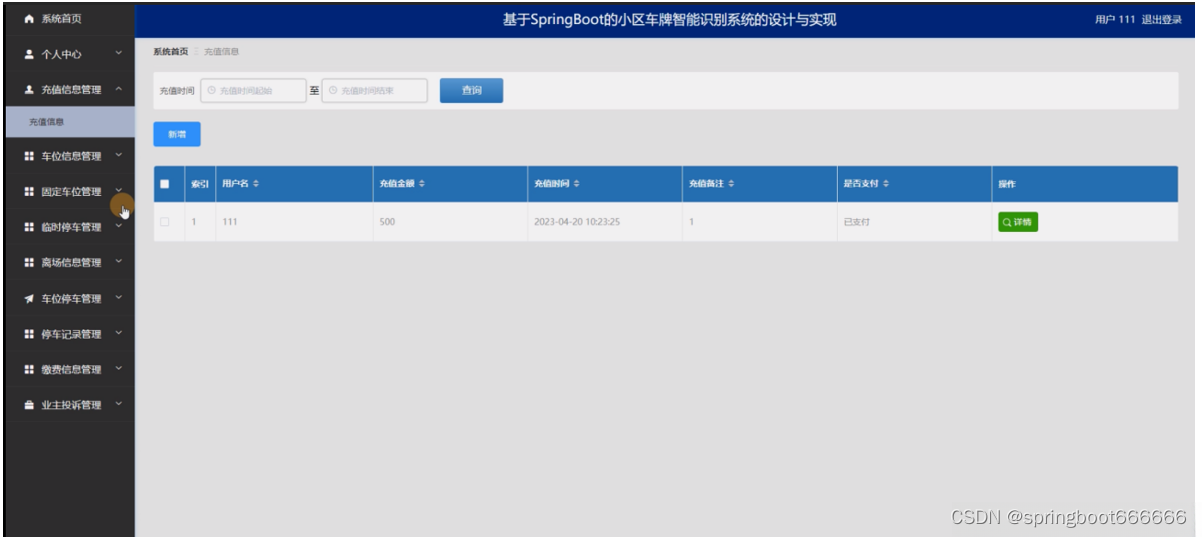Click the grid icon beside 临时停车管理

29,227
